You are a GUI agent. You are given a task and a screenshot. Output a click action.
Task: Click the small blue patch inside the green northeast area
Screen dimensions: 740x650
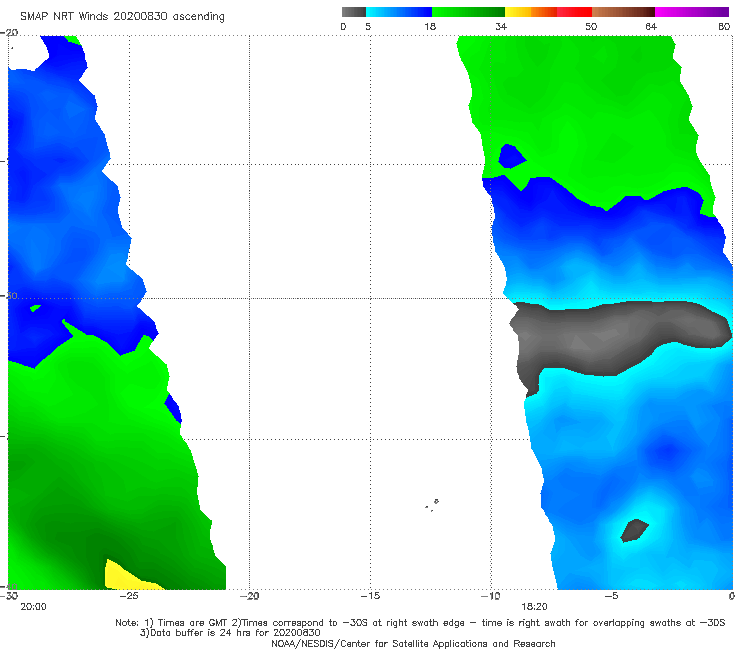[512, 156]
